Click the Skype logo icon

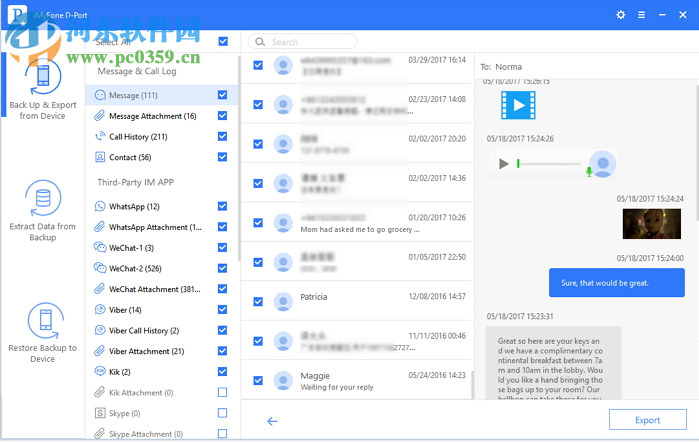tap(100, 413)
